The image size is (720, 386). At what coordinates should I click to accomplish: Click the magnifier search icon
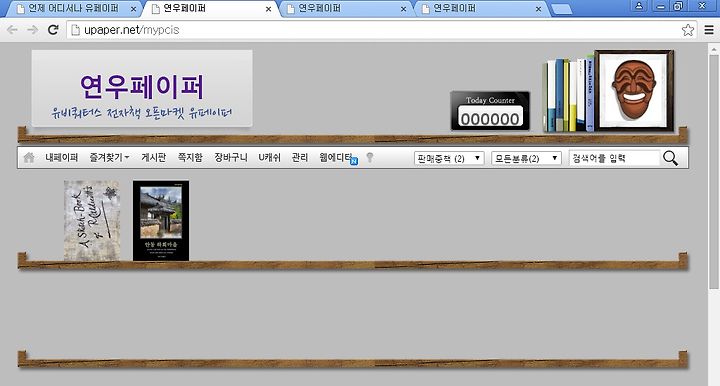(670, 158)
